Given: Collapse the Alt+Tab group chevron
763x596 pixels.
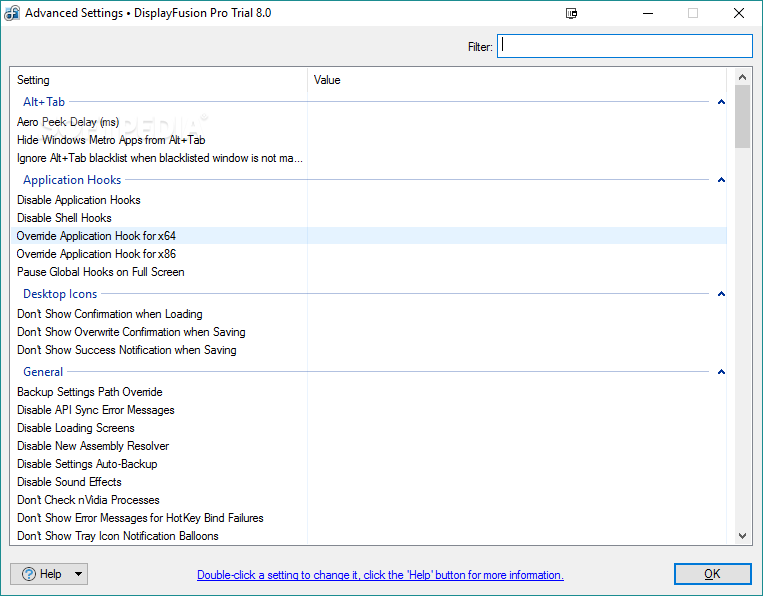Looking at the screenshot, I should point(721,102).
